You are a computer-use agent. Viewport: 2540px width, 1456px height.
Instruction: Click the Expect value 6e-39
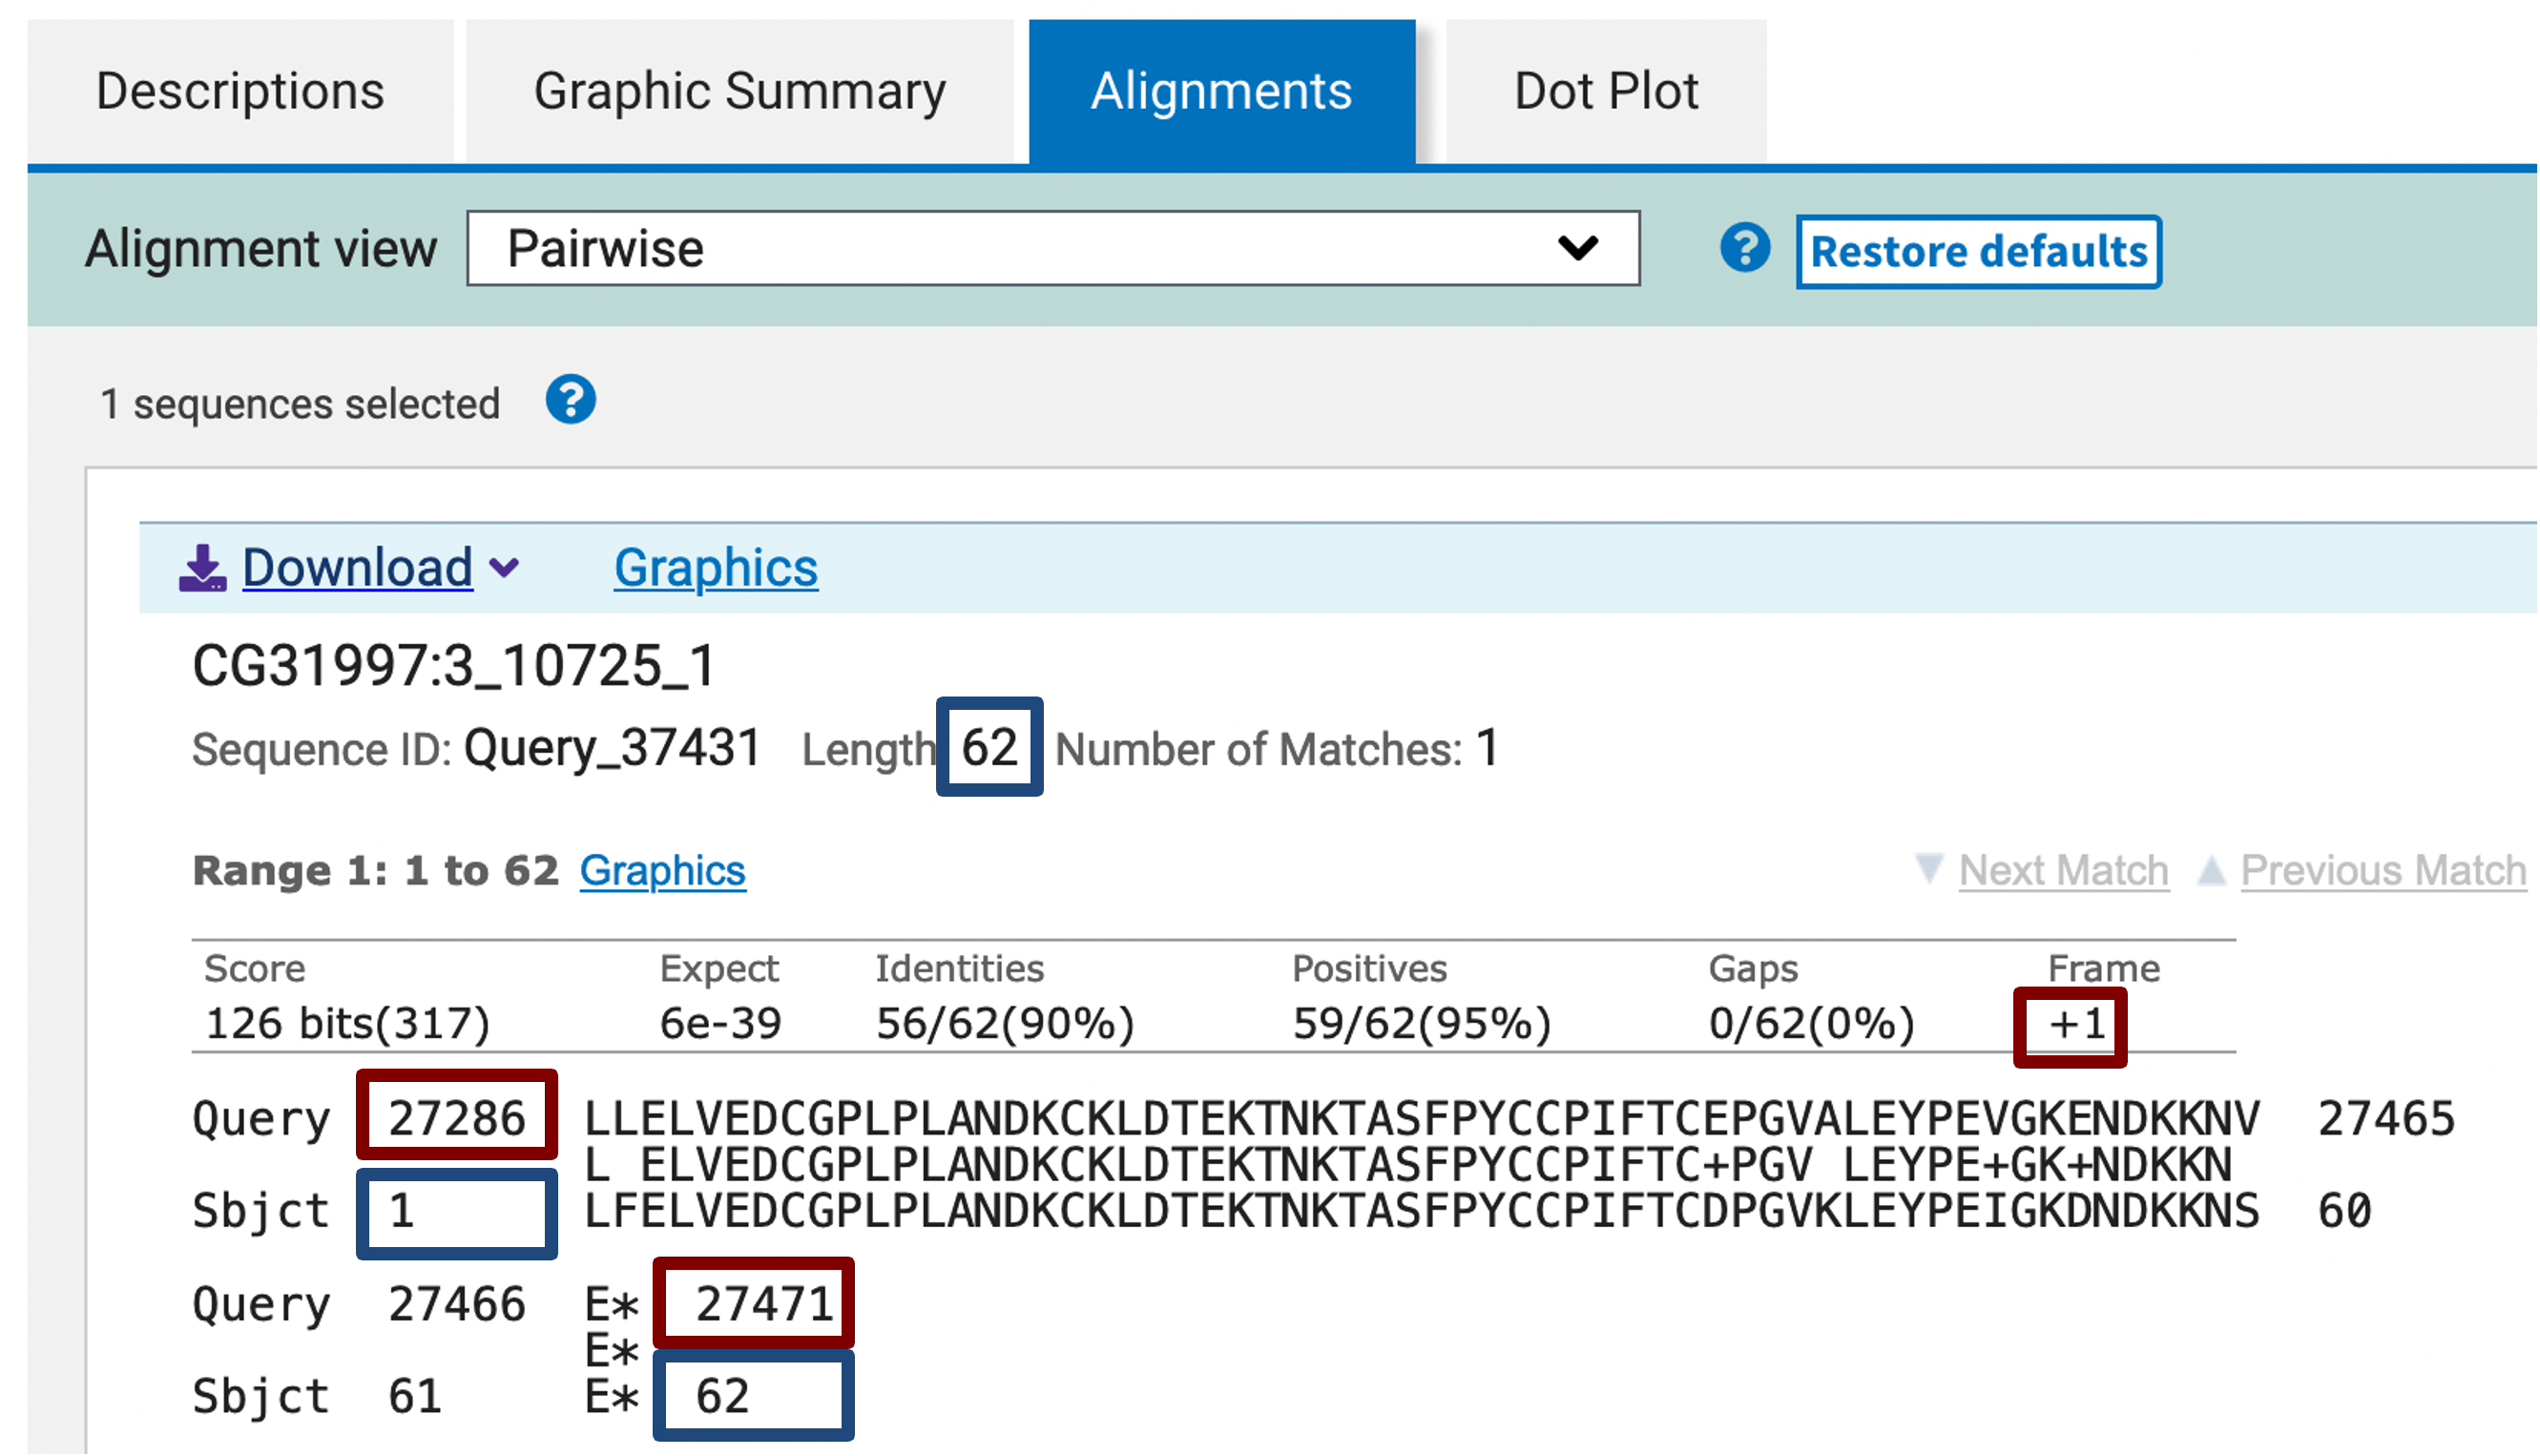(x=720, y=1023)
